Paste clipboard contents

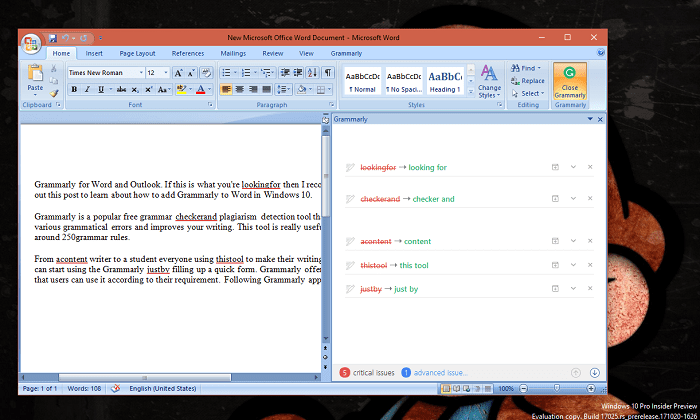tap(35, 79)
